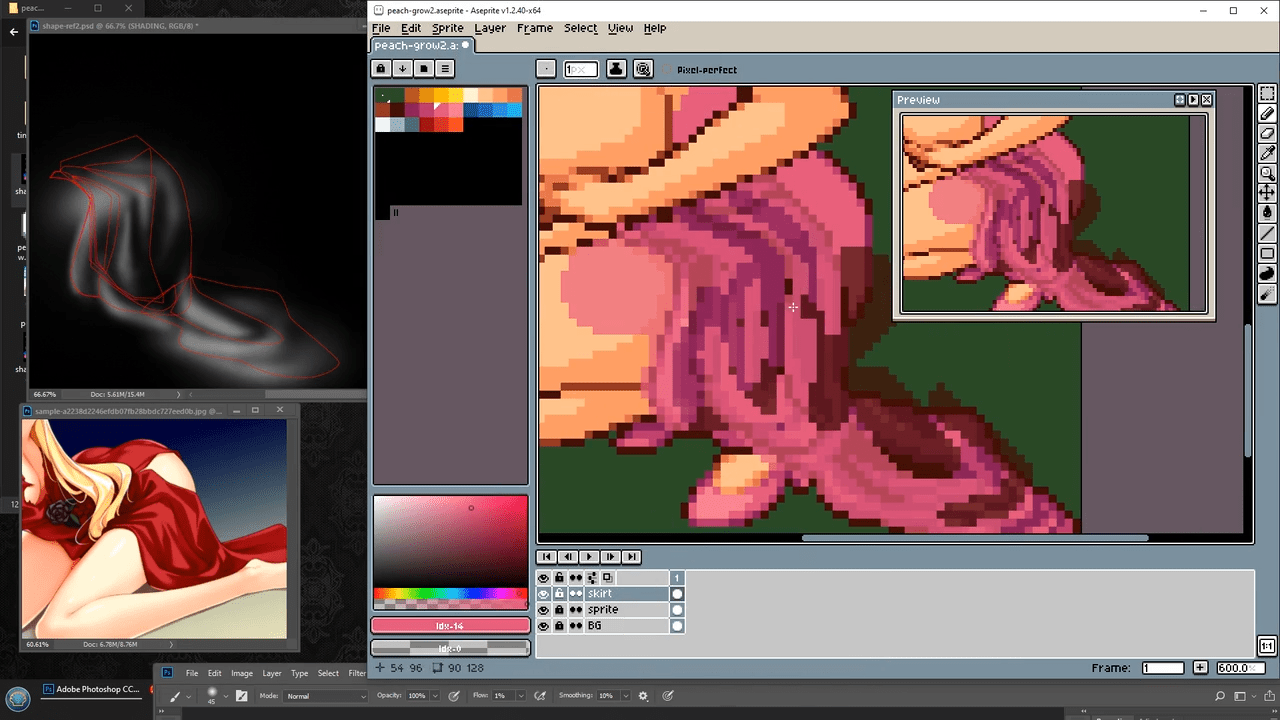Image resolution: width=1280 pixels, height=720 pixels.
Task: Activate the Zoom magnifier tool
Action: (x=1267, y=173)
